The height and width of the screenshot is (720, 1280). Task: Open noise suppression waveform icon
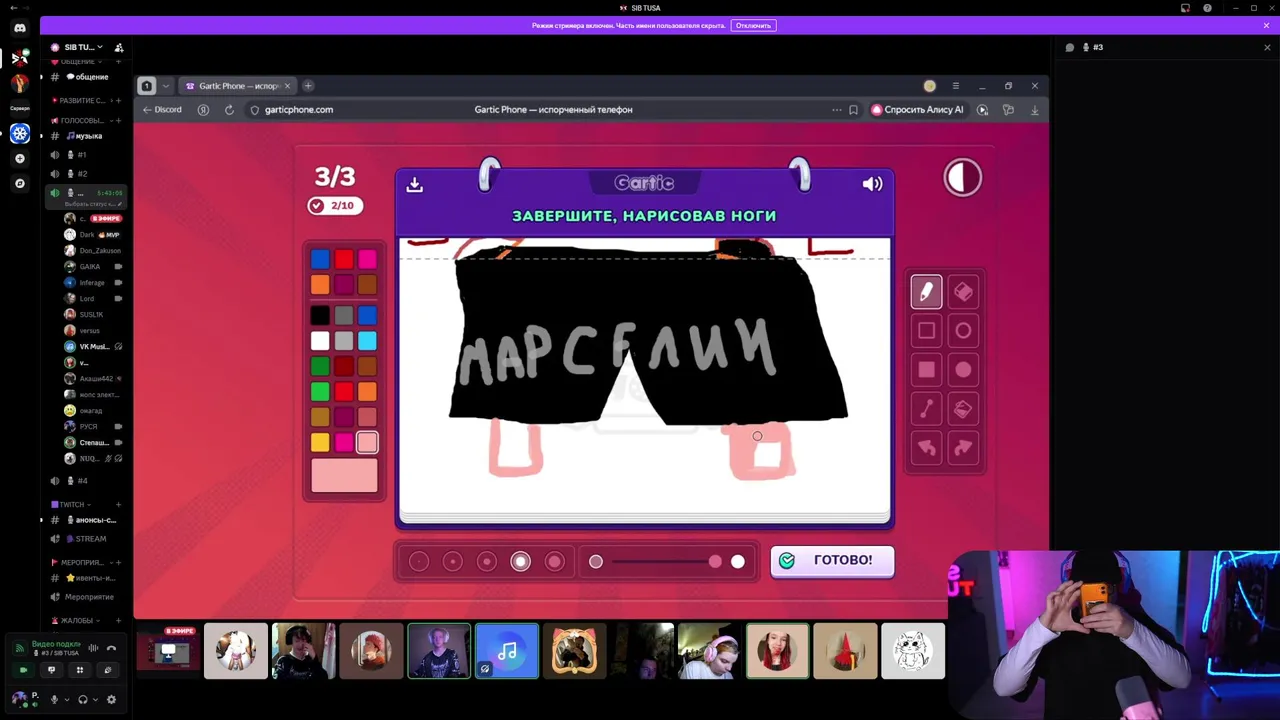(93, 648)
